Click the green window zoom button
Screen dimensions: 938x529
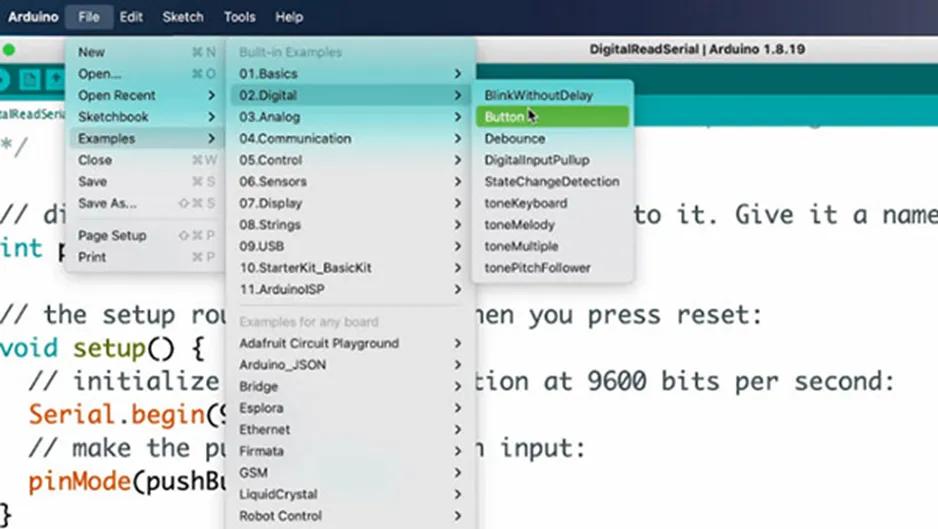(9, 50)
